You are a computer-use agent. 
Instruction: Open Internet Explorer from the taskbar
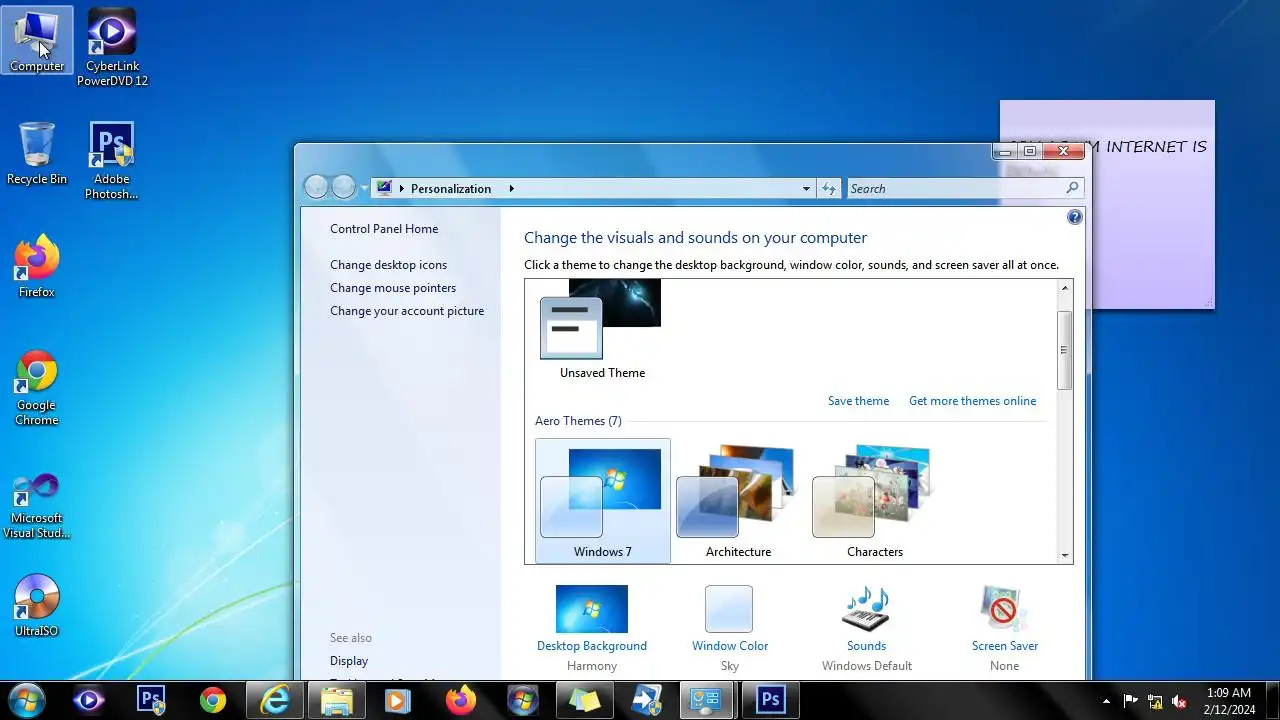pos(275,700)
